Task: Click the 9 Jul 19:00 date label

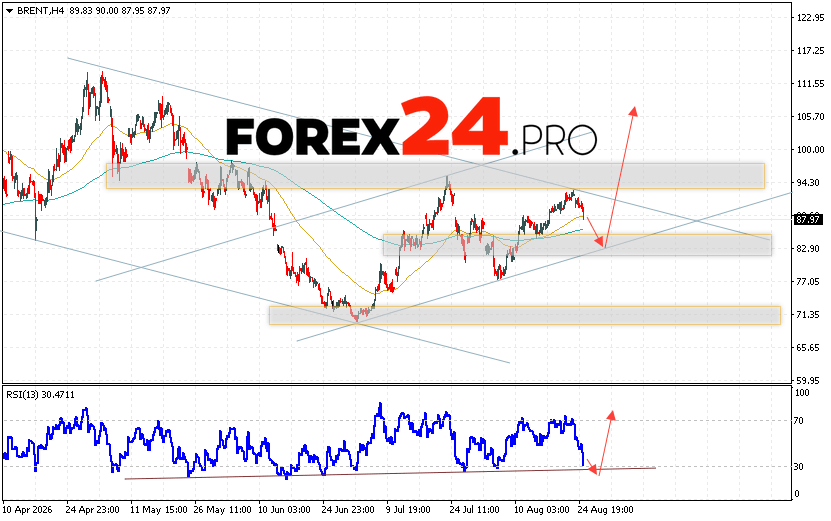Action: (408, 510)
